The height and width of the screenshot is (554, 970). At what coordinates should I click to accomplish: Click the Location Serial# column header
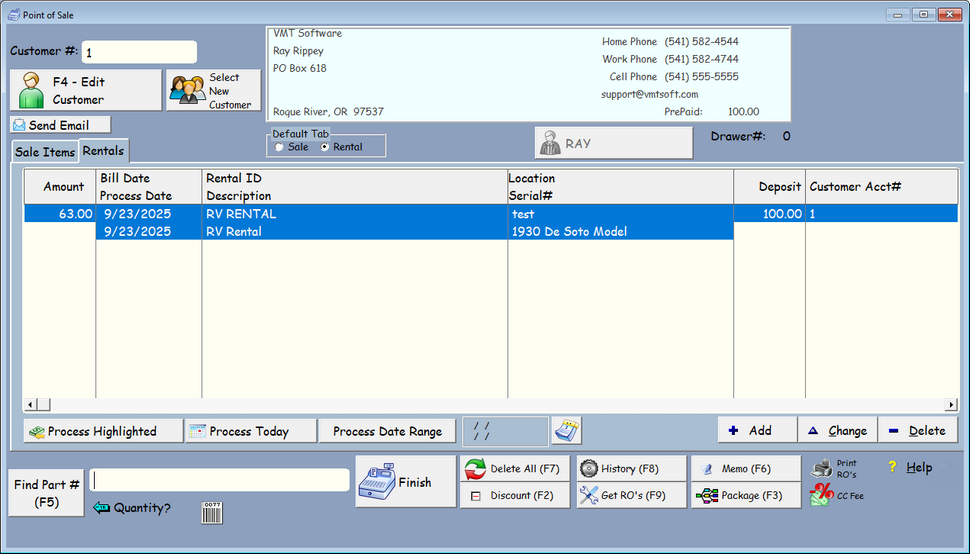[620, 187]
